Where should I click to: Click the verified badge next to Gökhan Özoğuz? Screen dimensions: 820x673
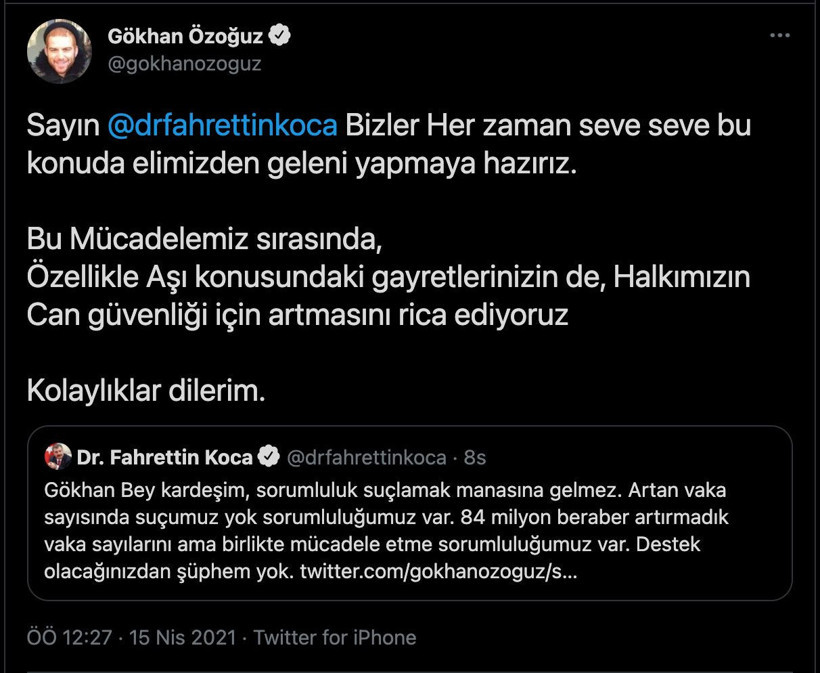click(x=277, y=32)
